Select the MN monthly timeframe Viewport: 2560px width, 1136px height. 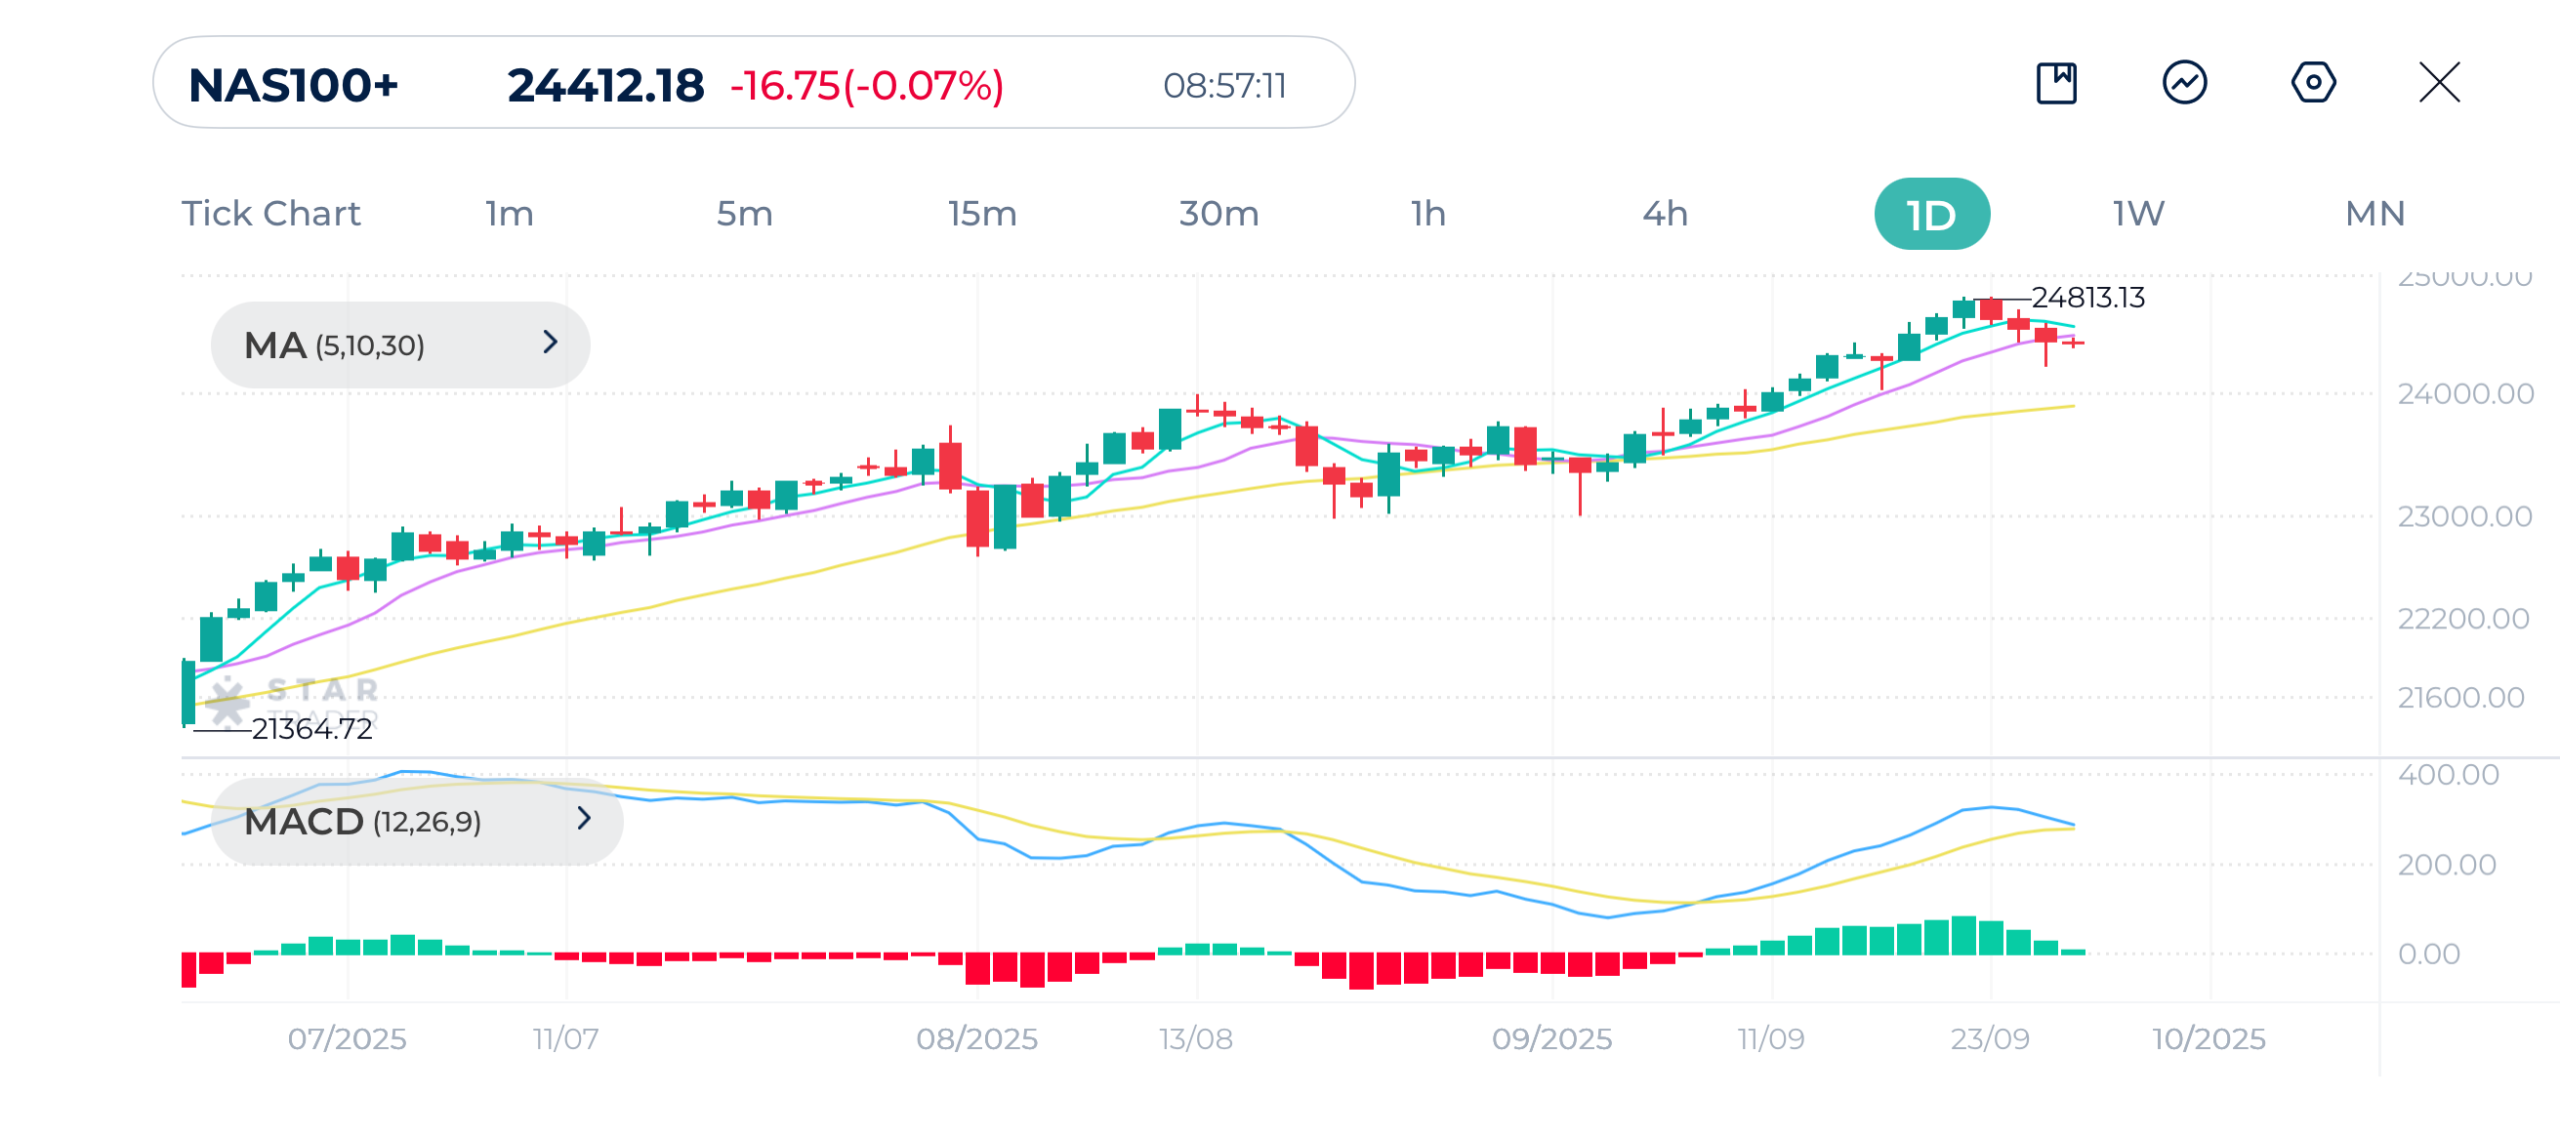2375,214
